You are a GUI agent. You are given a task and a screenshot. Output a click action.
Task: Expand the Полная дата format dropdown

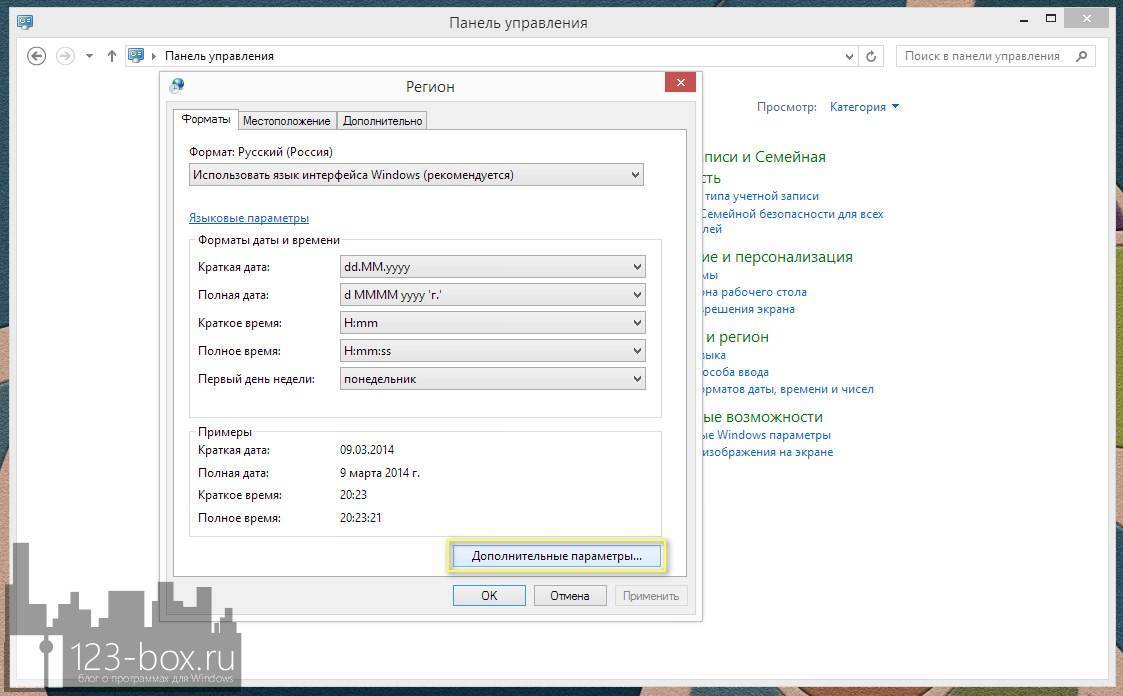tap(636, 295)
